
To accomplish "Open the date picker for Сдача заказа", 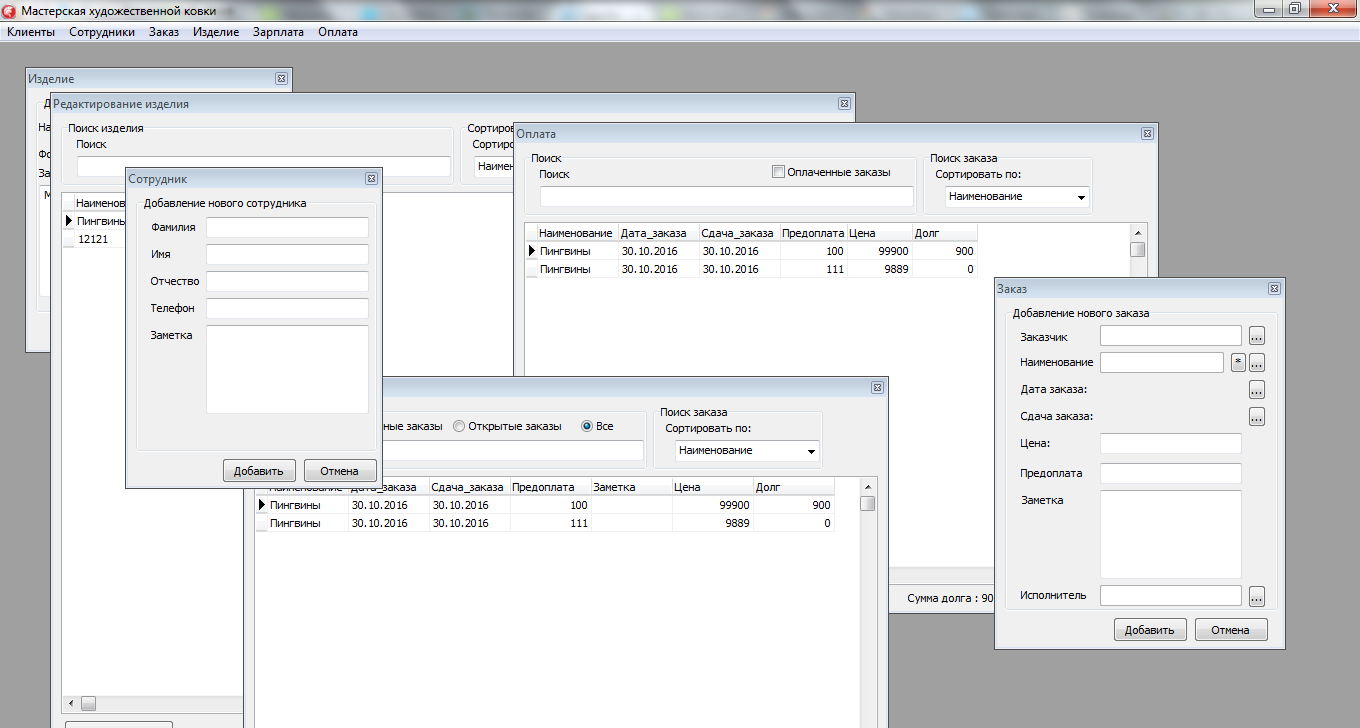I will (x=1257, y=417).
